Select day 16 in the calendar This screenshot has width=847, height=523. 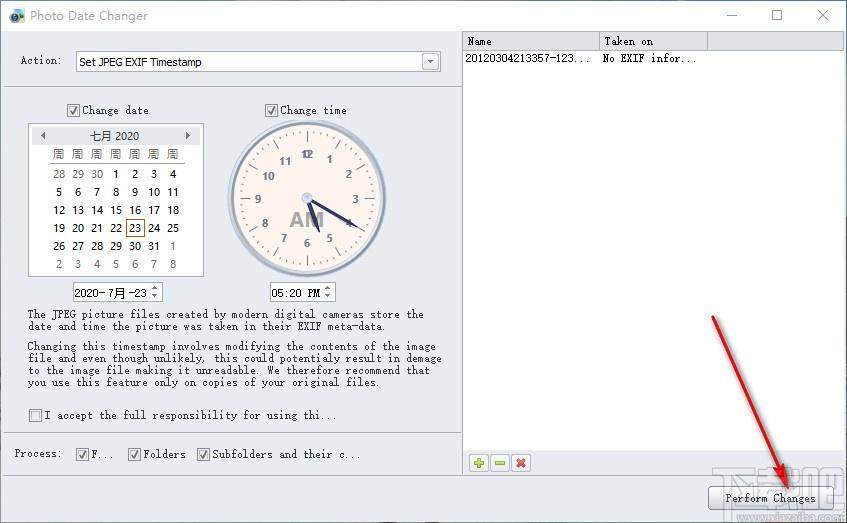coord(135,210)
